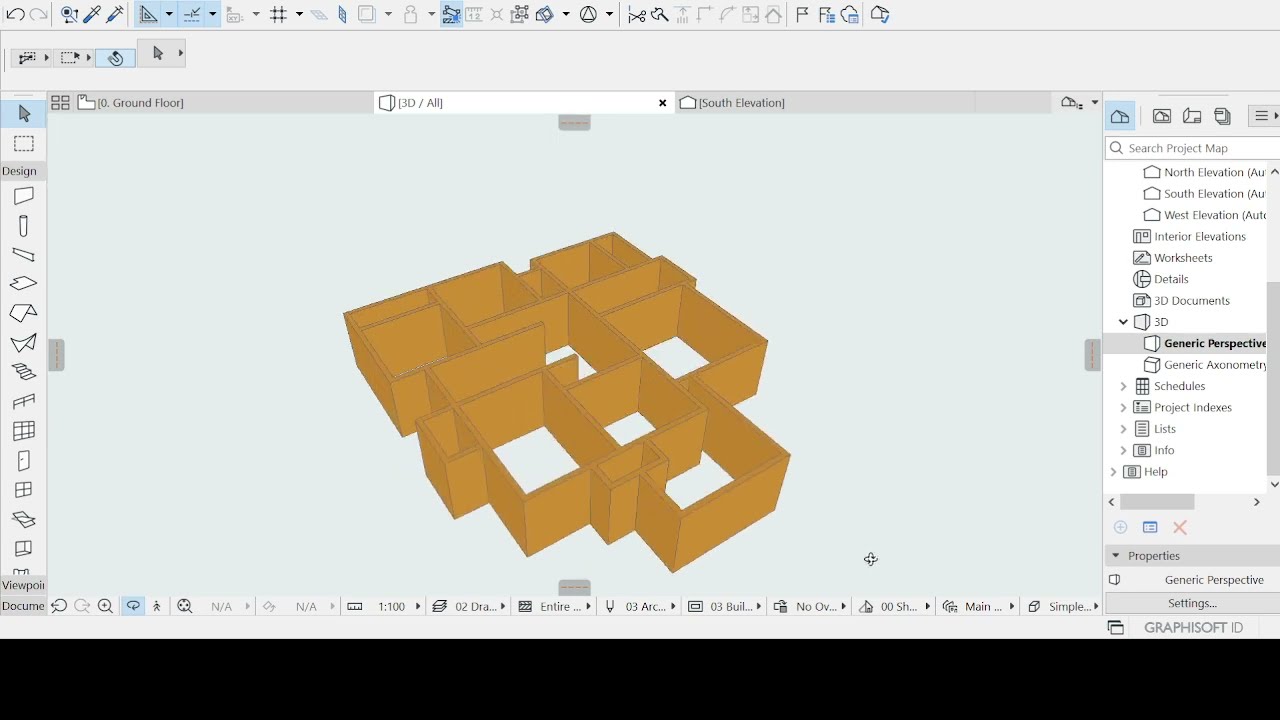Click the Zoom in magnifier icon
Viewport: 1280px width, 720px height.
(105, 606)
